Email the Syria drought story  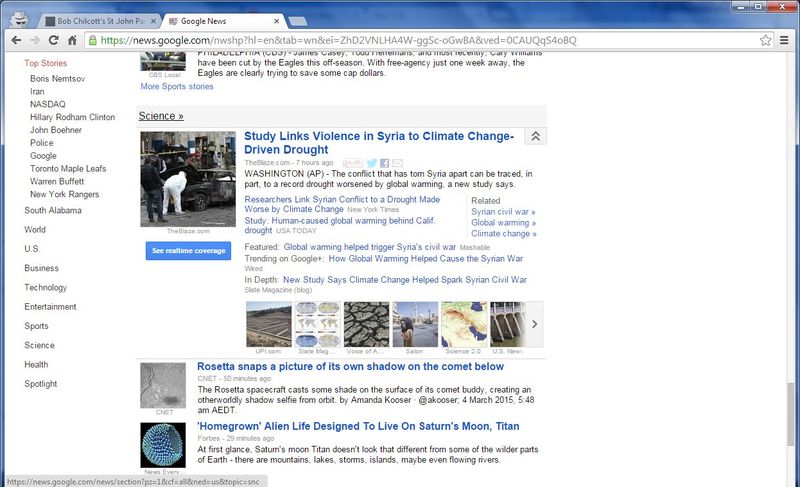pyautogui.click(x=397, y=163)
